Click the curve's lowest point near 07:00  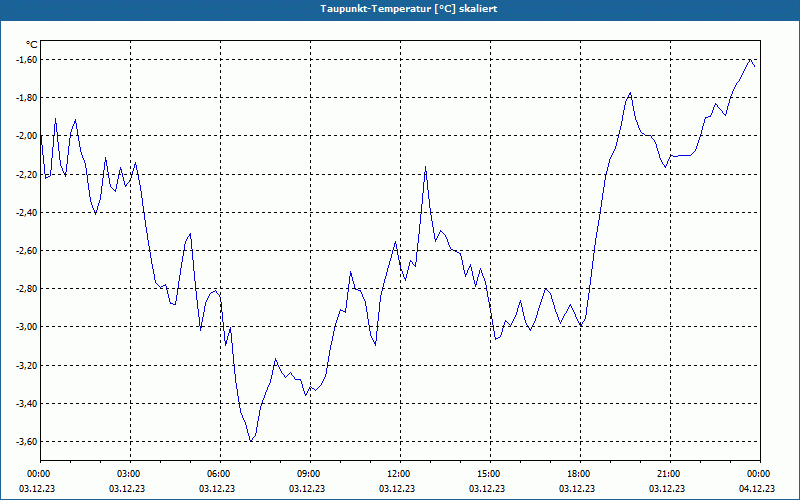click(x=251, y=441)
